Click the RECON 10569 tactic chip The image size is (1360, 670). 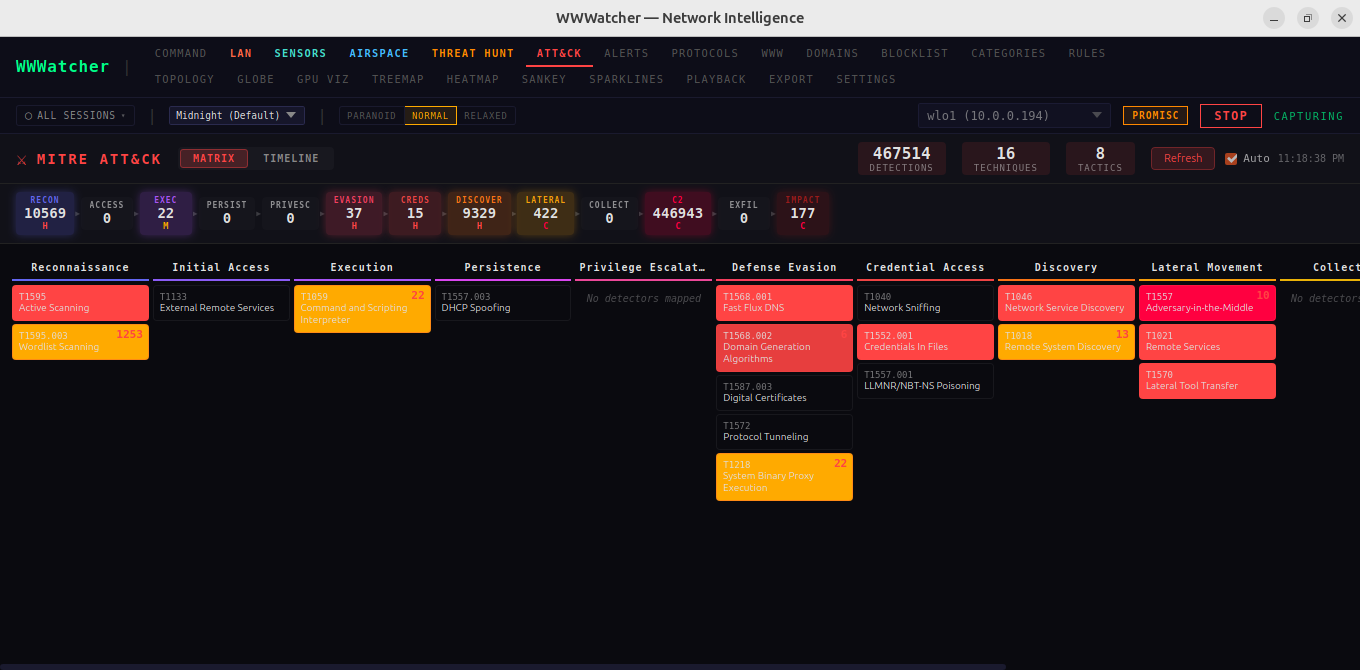click(45, 213)
